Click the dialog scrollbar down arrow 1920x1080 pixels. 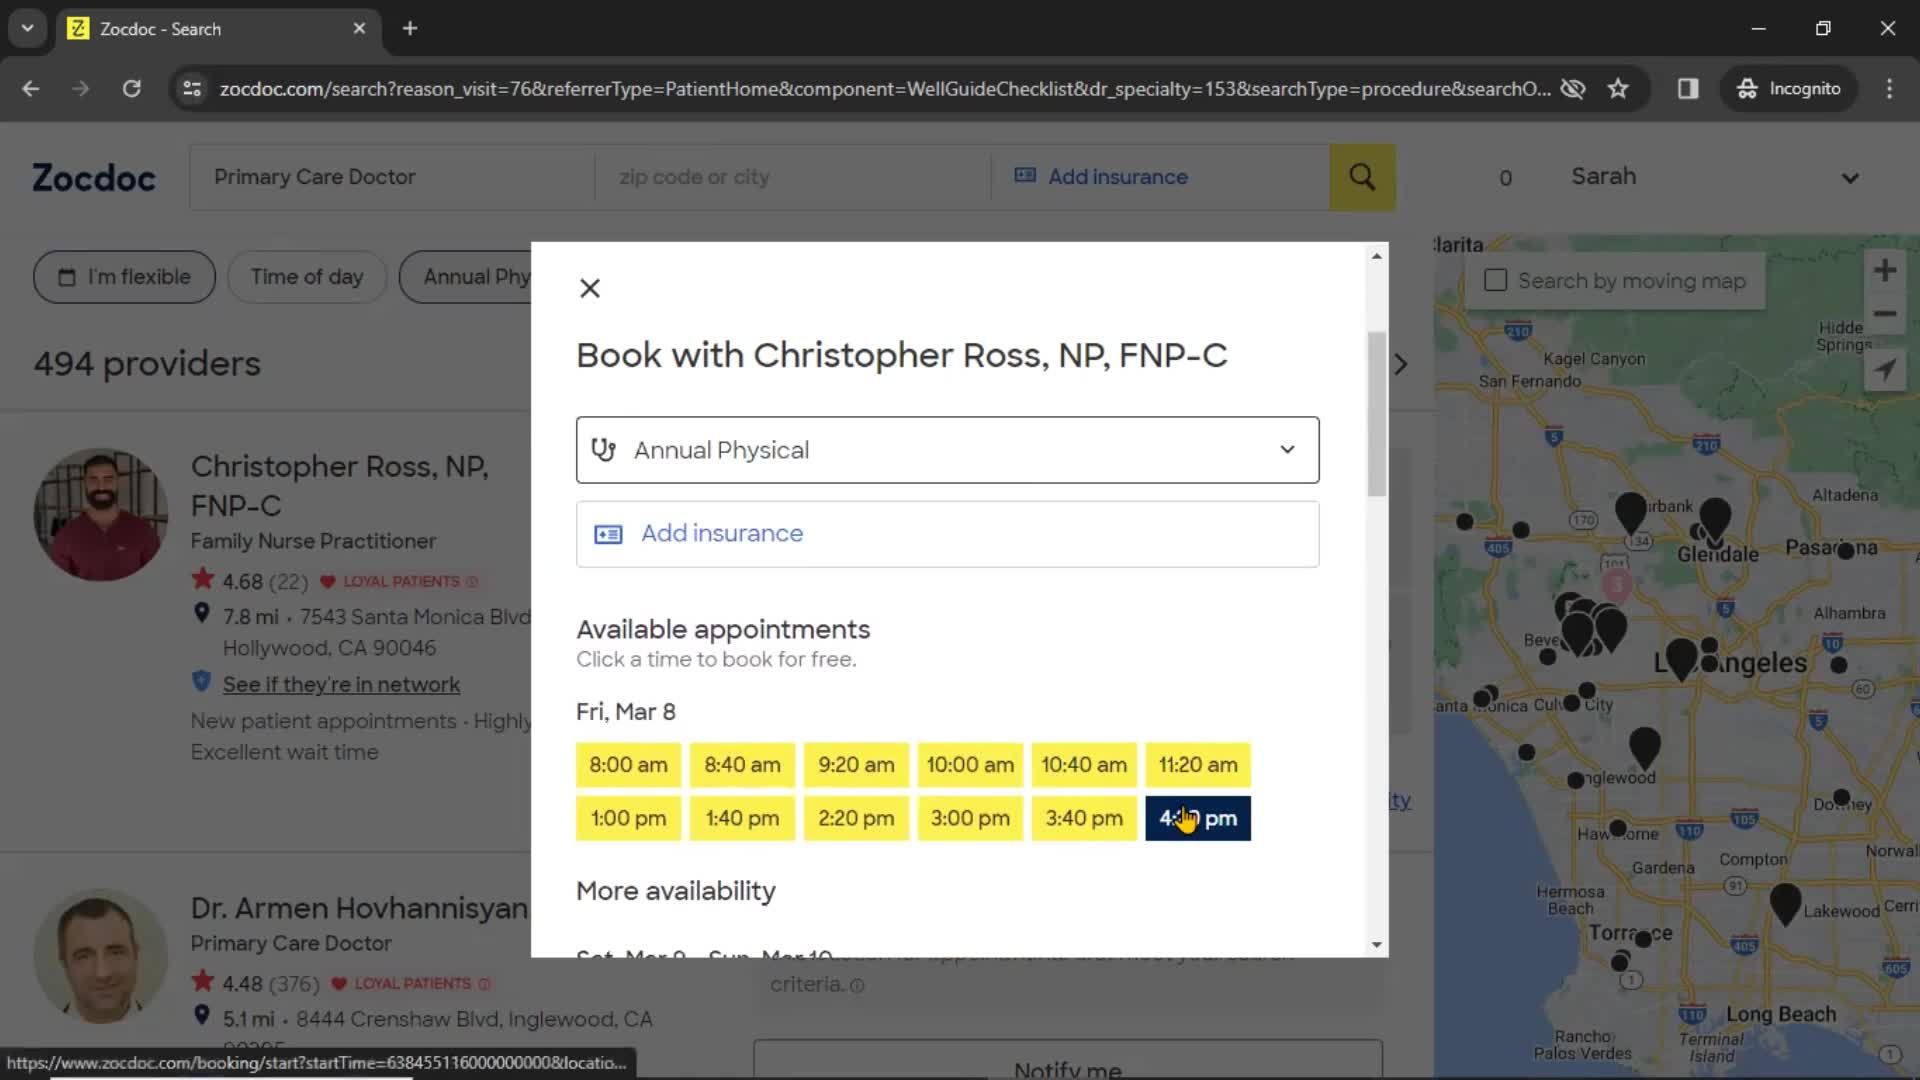1377,944
